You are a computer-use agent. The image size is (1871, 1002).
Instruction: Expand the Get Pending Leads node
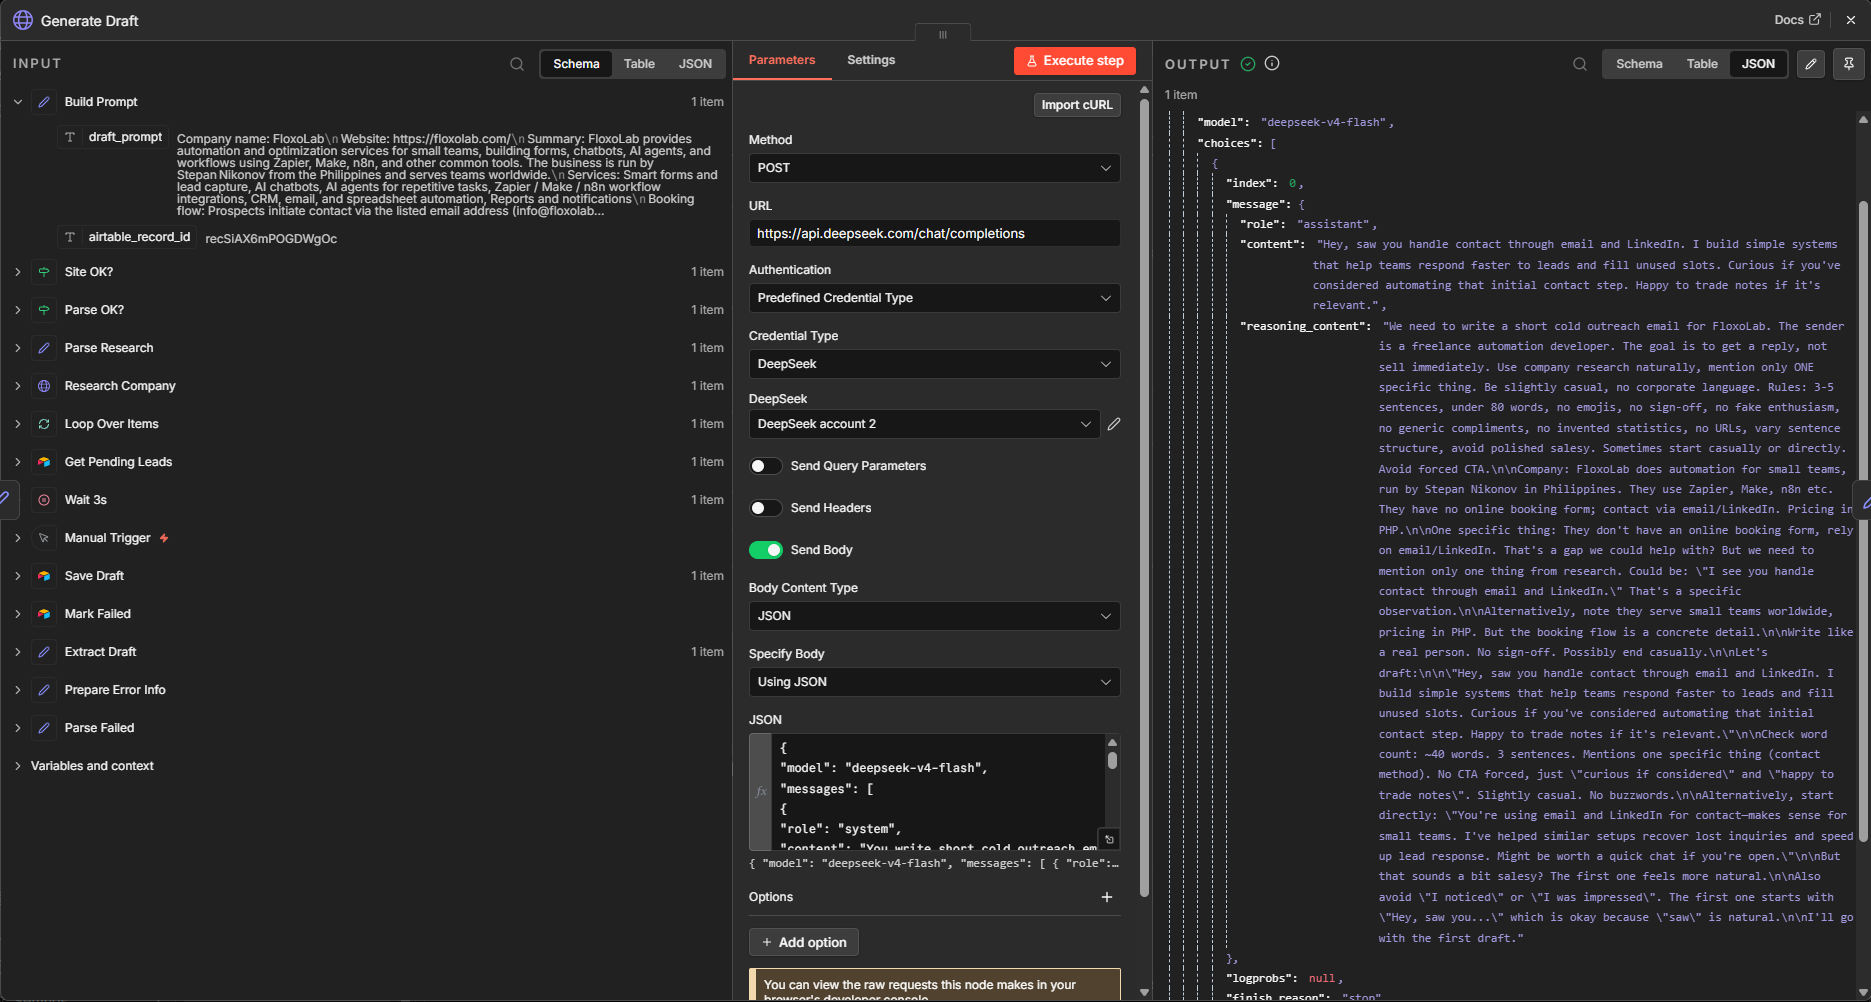17,462
